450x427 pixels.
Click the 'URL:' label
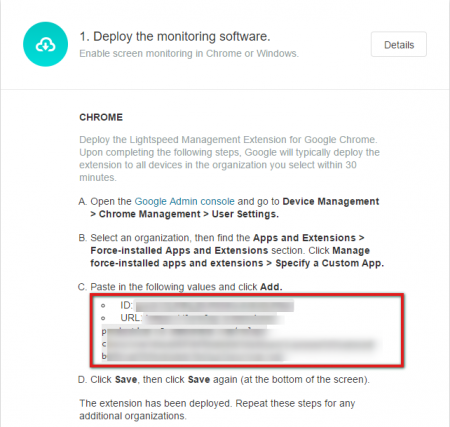click(131, 318)
